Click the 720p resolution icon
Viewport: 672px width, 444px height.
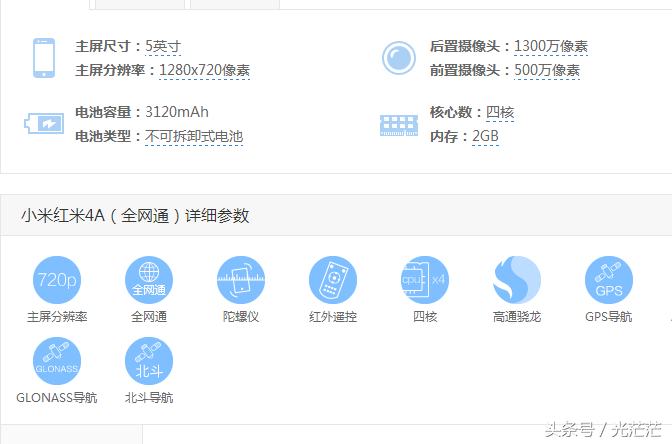coord(57,280)
